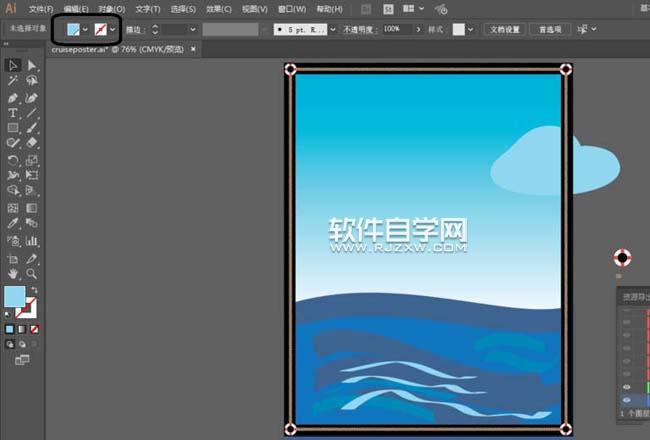Select the Paintbrush tool
650x440 pixels.
[x=32, y=128]
